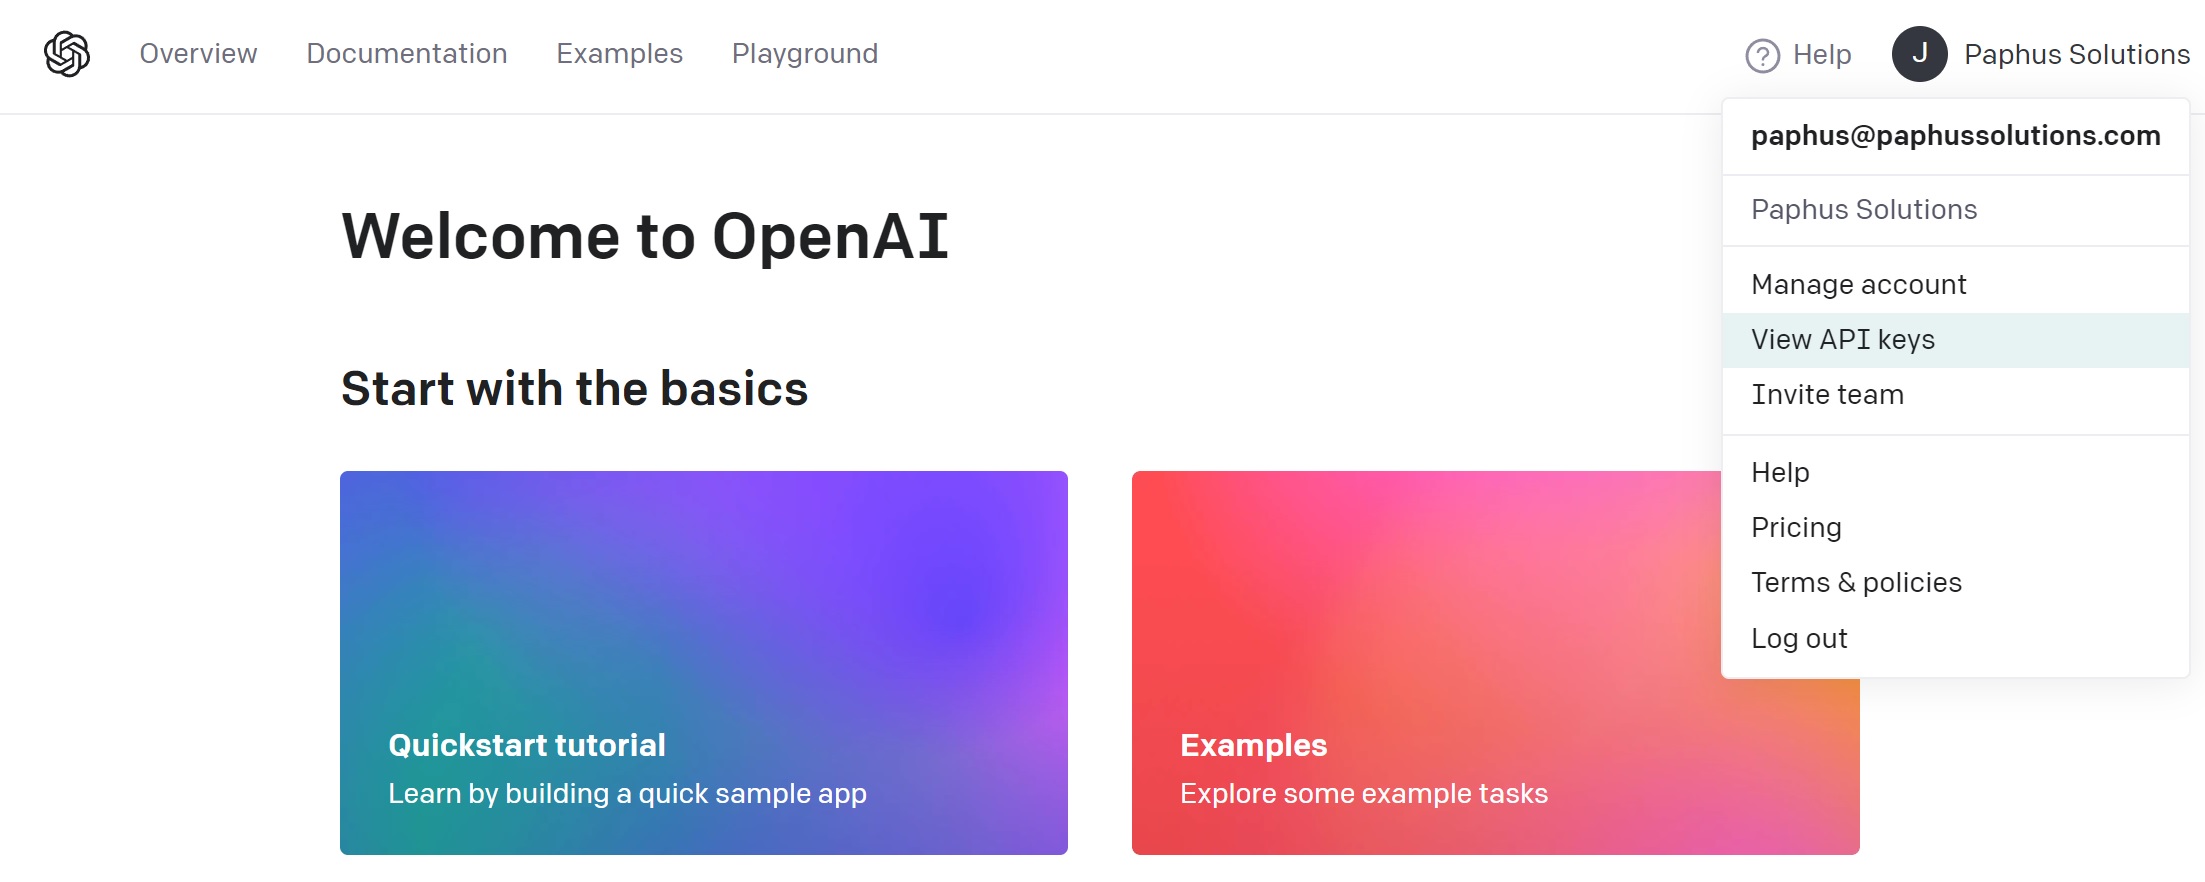The image size is (2205, 882).
Task: Select Paphus Solutions organization in menu
Action: pyautogui.click(x=1956, y=210)
